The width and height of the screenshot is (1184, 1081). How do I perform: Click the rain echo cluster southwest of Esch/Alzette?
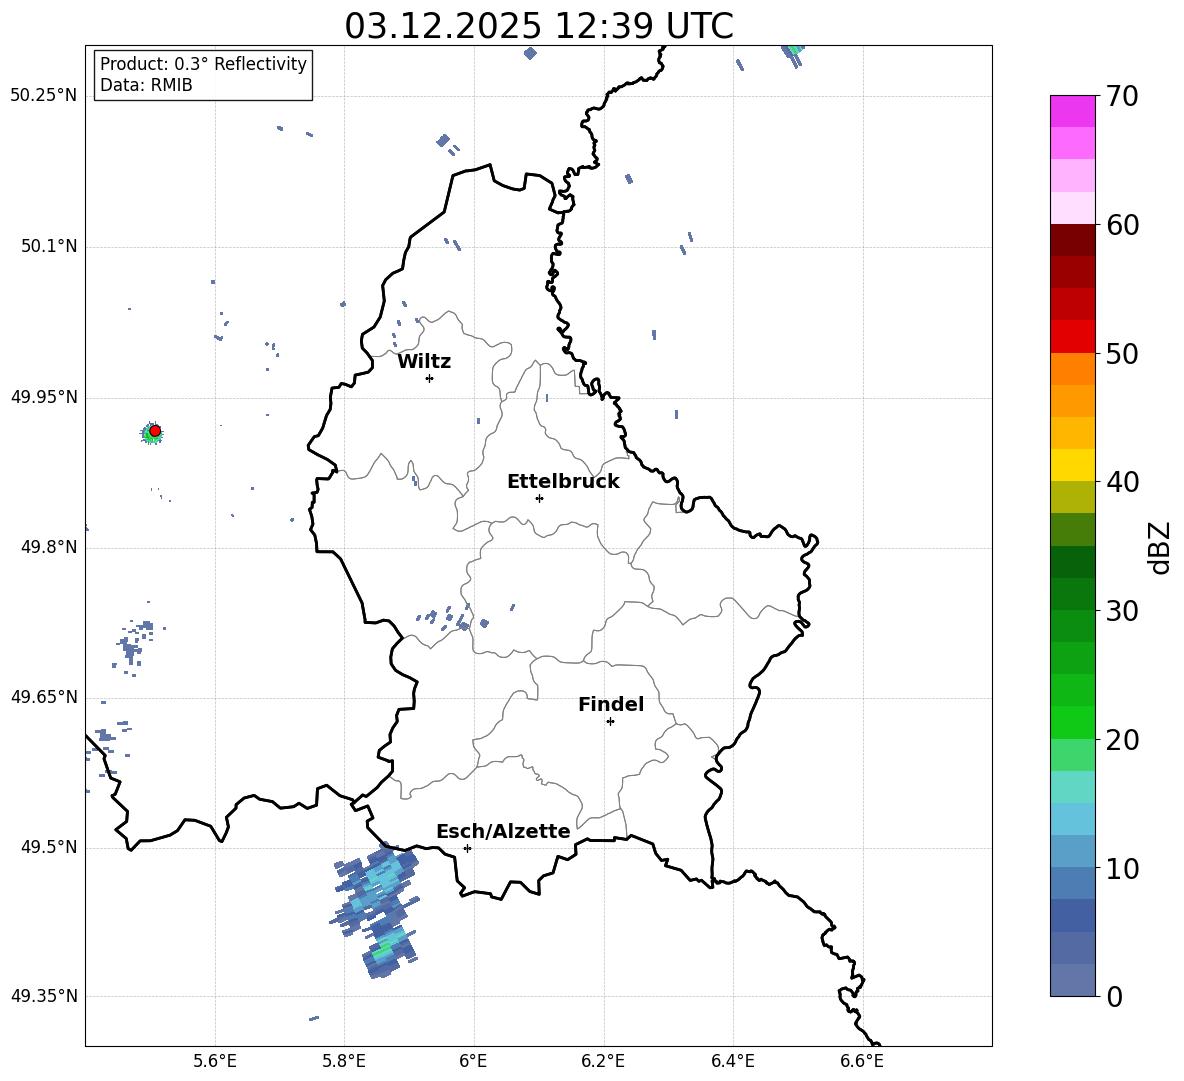[376, 910]
